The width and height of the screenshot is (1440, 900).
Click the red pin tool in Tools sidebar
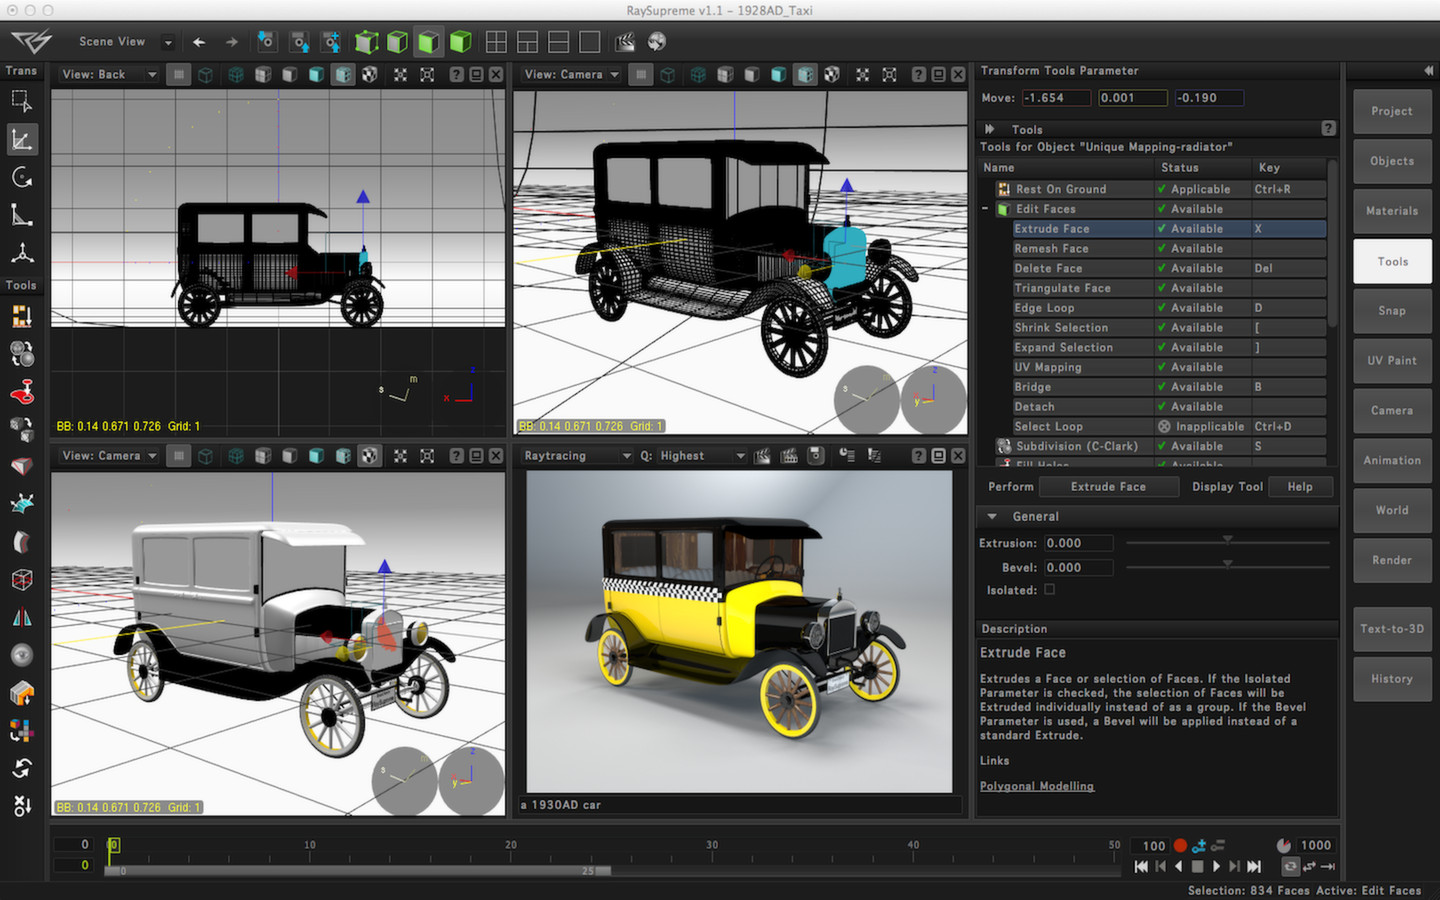(x=22, y=392)
